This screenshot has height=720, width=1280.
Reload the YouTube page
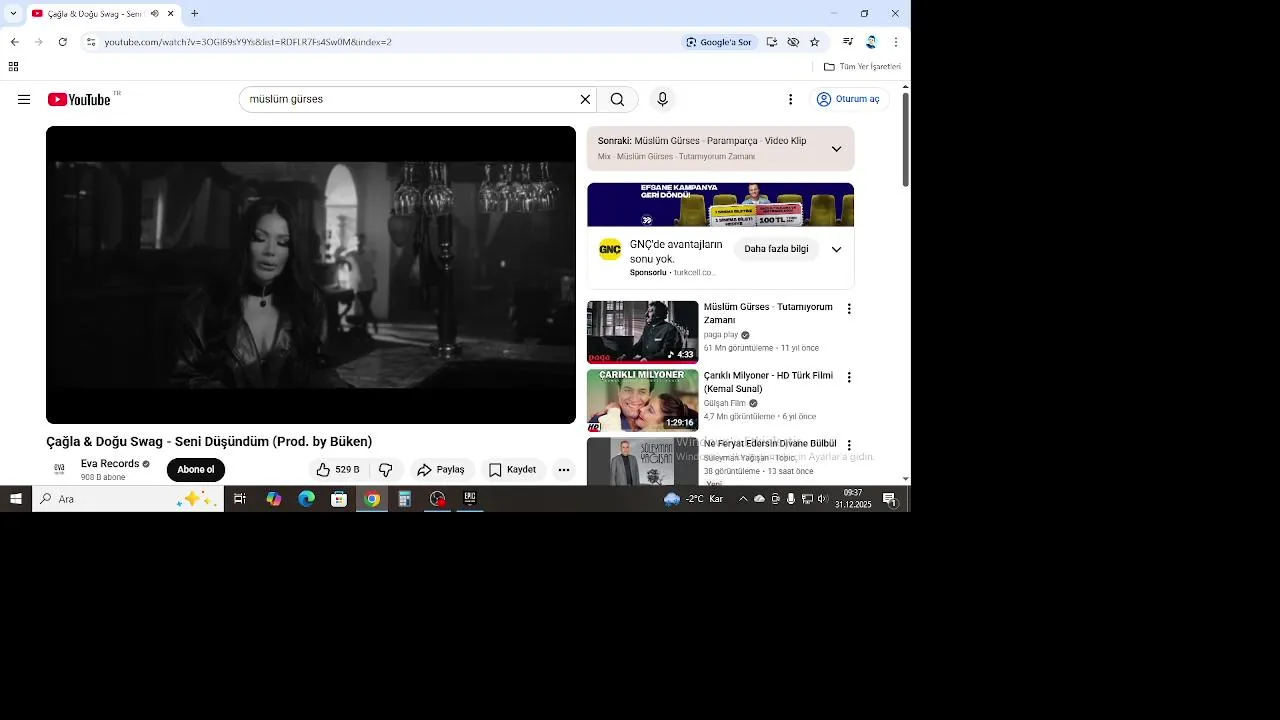(62, 42)
